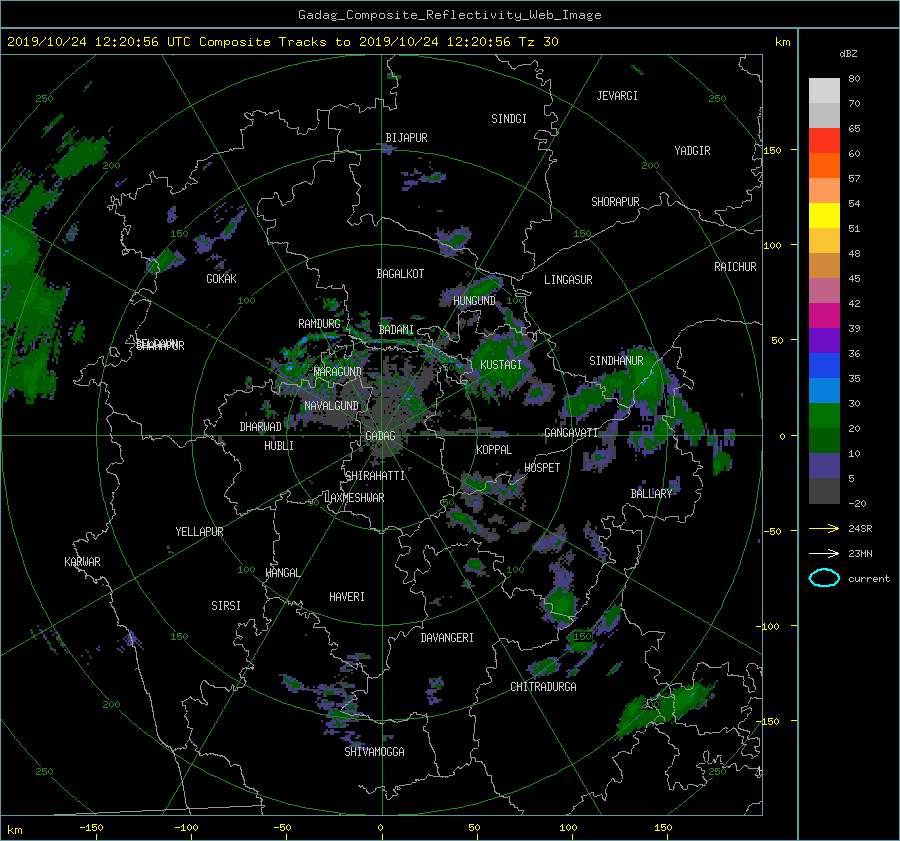Click the KARWAR city label
The image size is (900, 841).
(x=82, y=561)
